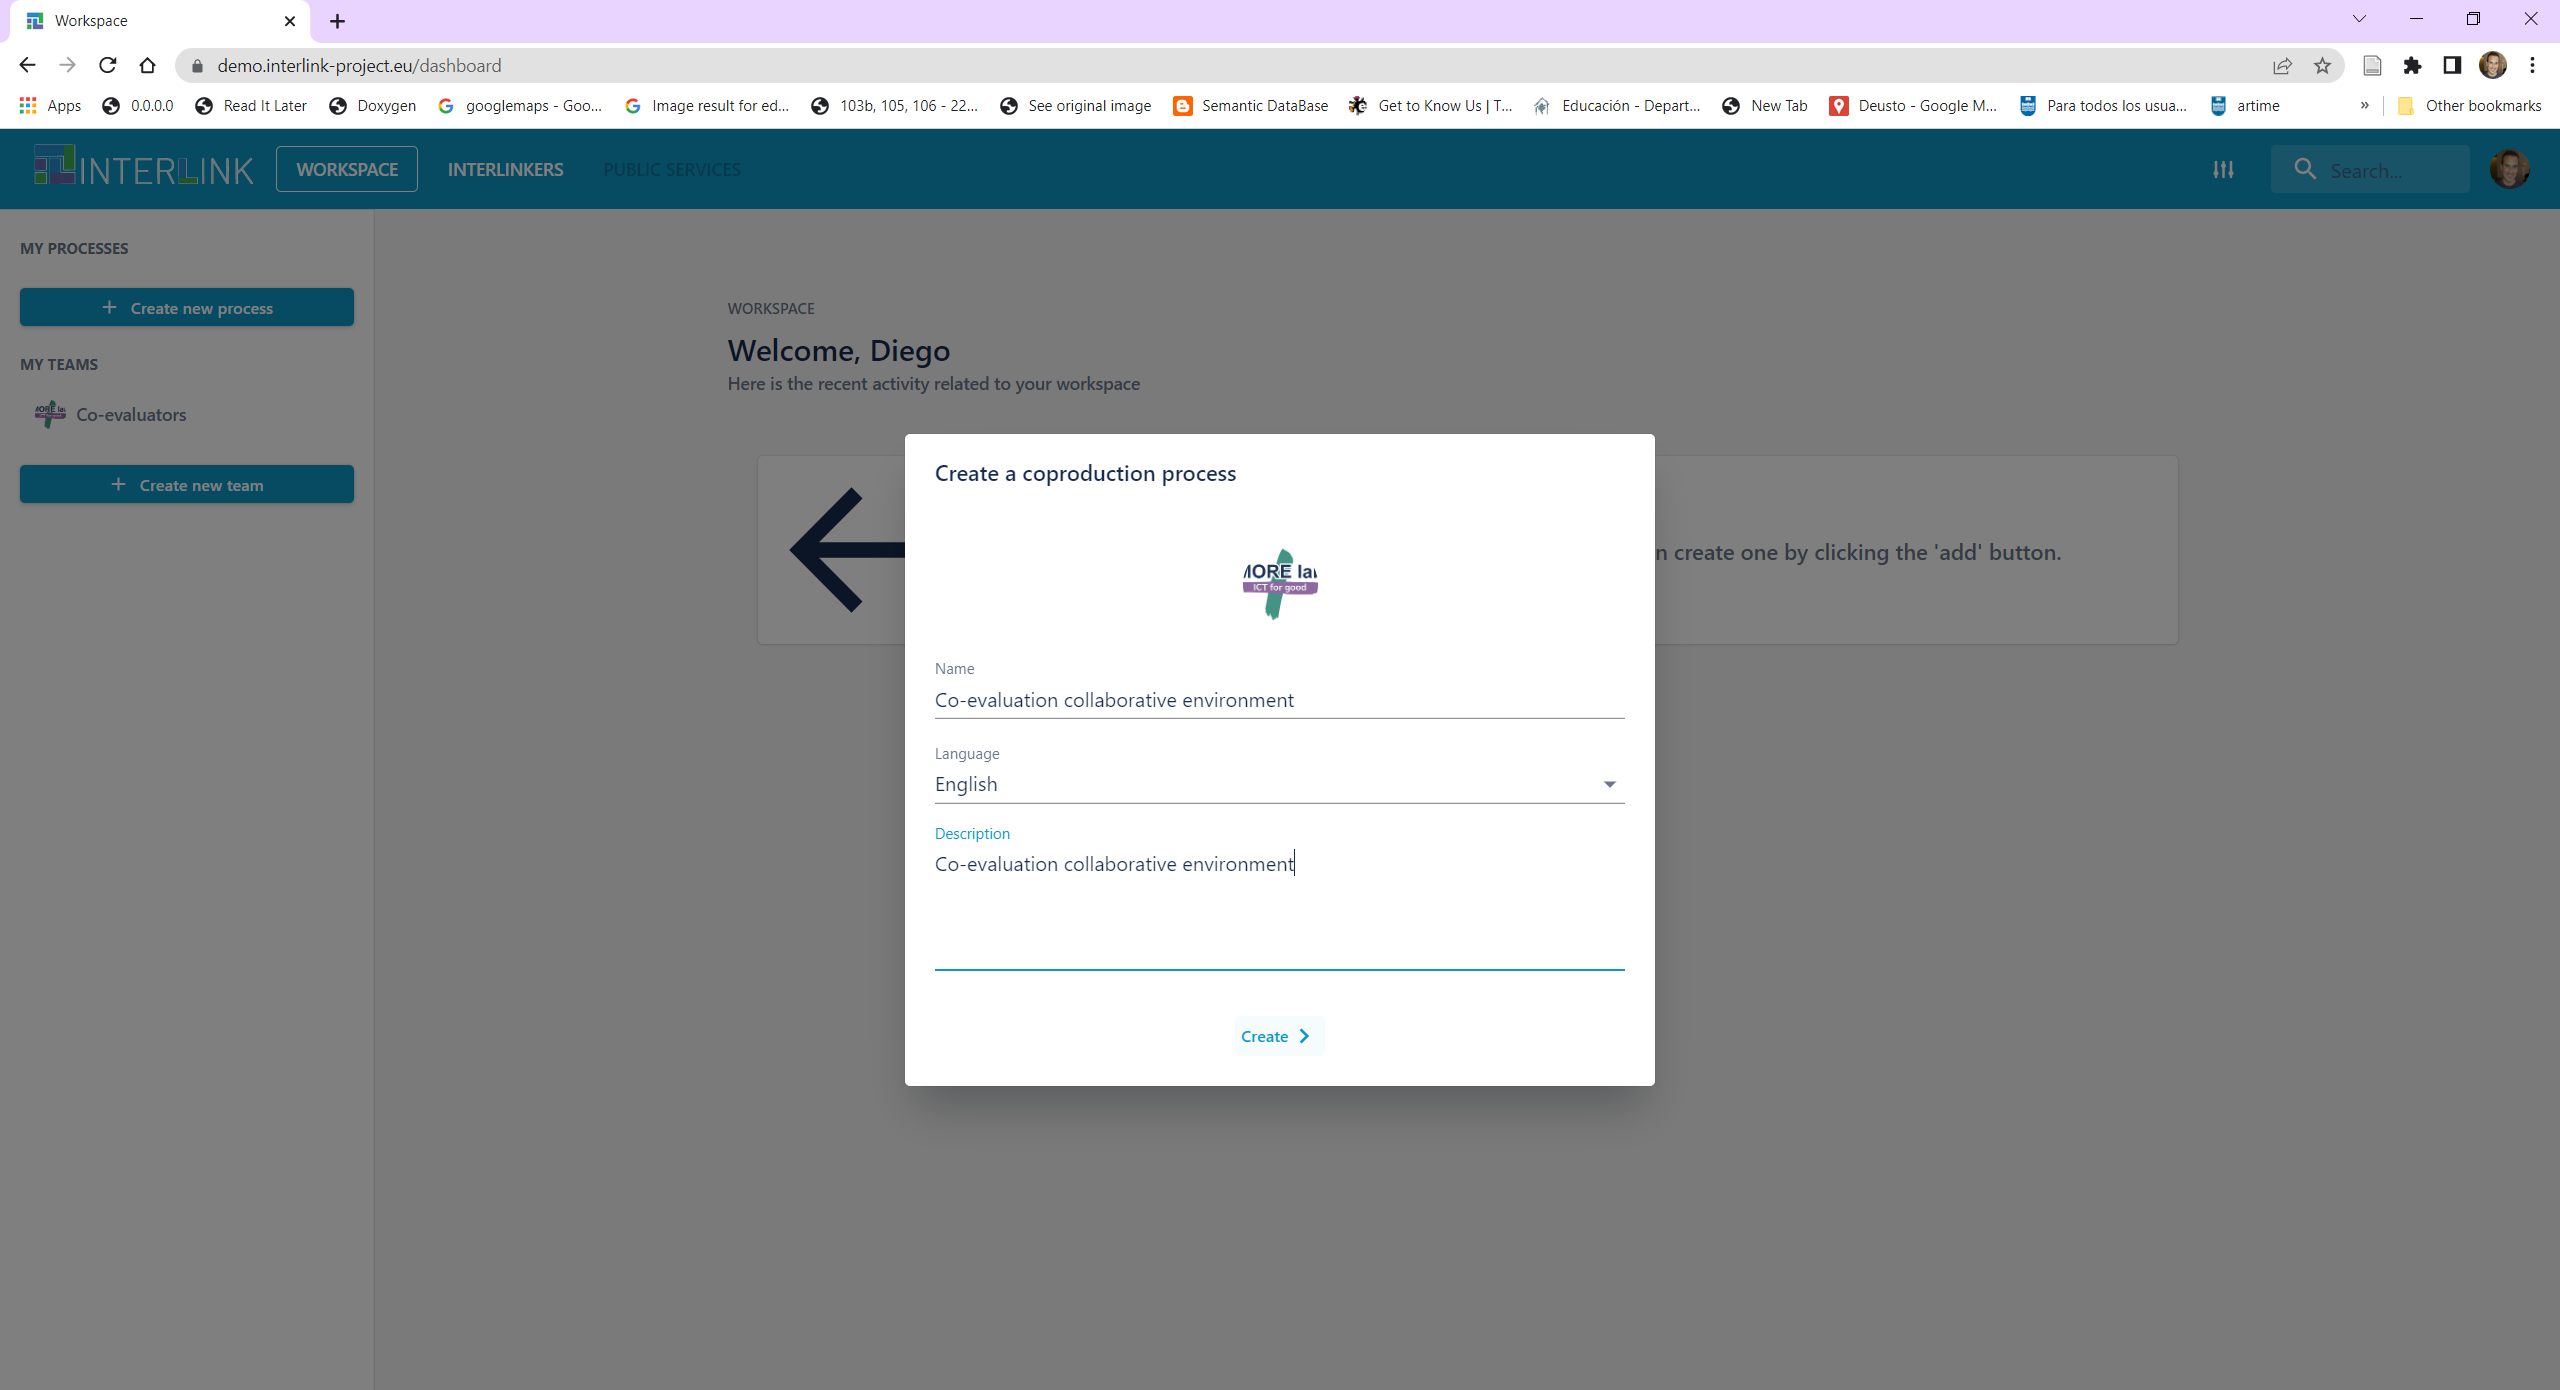Click the Create button in dialog
Viewport: 2560px width, 1390px height.
[x=1278, y=1036]
